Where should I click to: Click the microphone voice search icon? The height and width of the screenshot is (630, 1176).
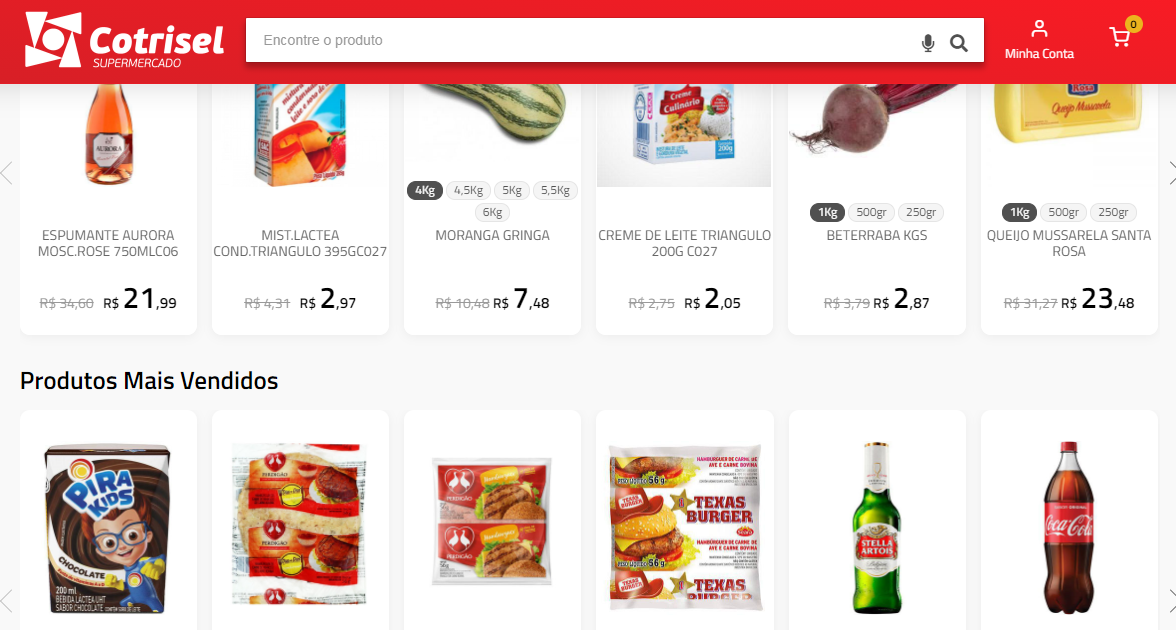click(x=928, y=43)
